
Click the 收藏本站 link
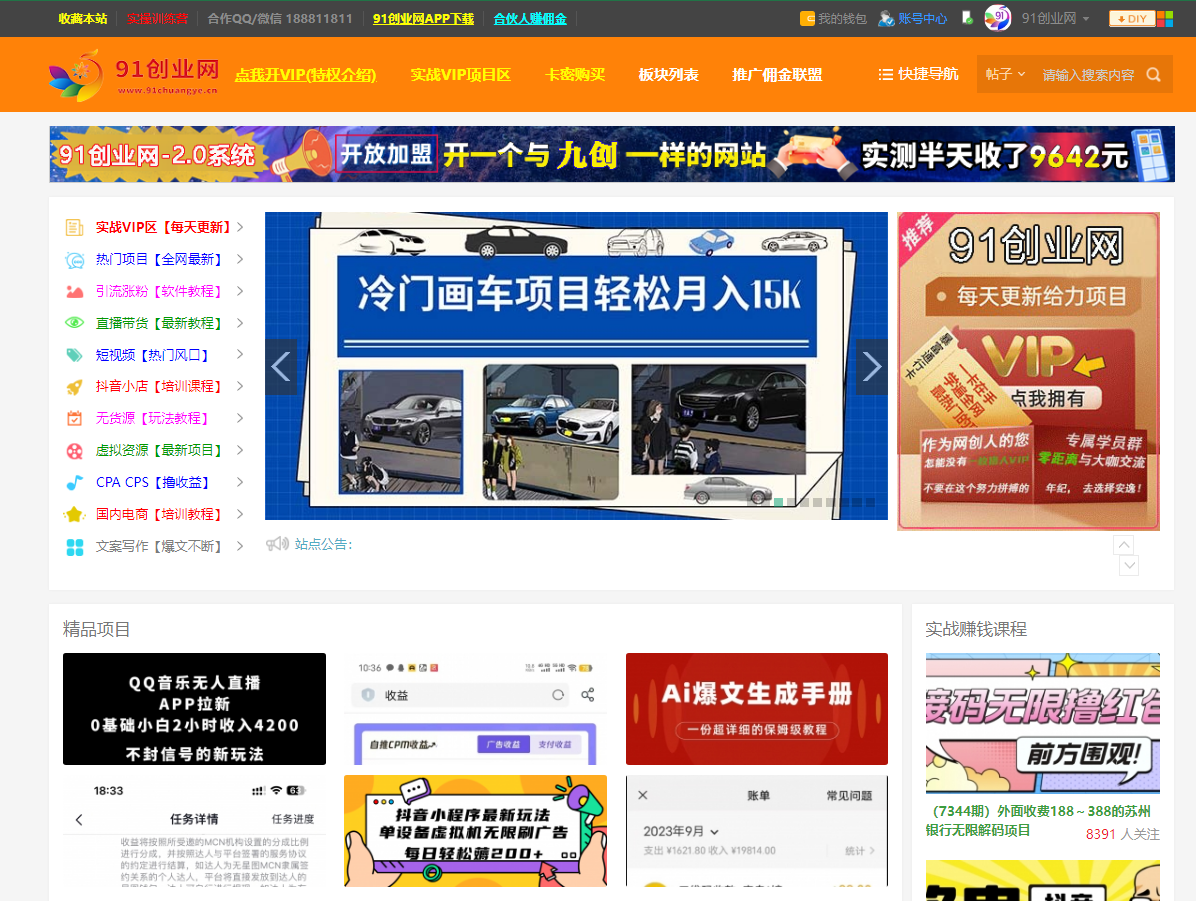tap(83, 18)
